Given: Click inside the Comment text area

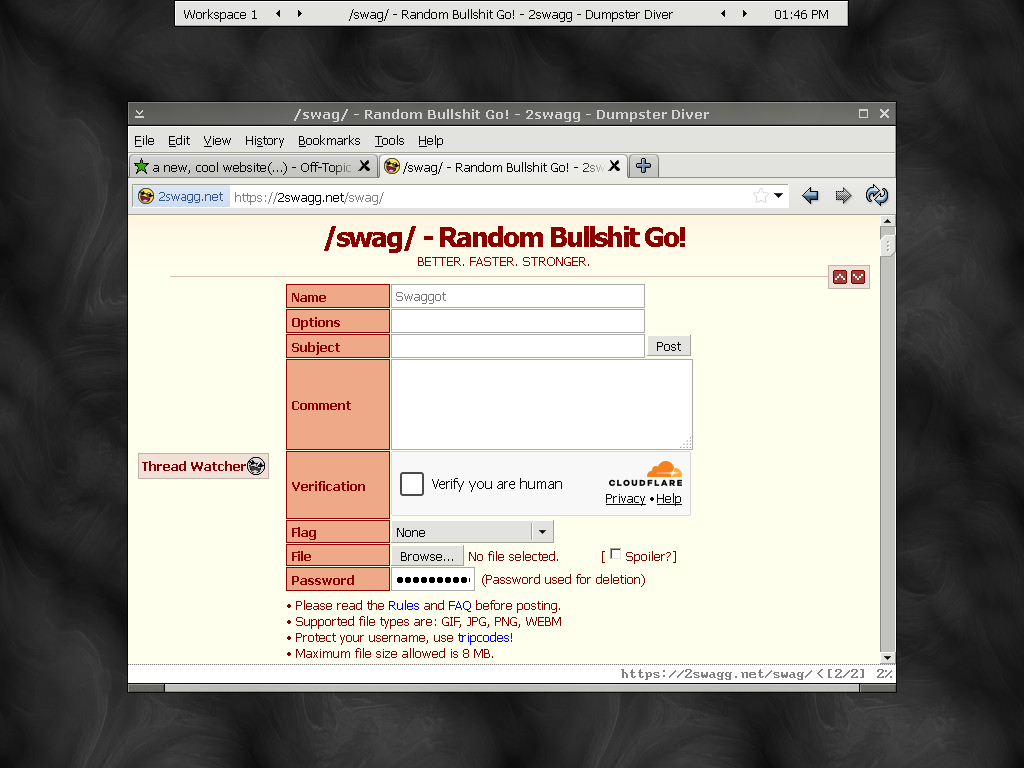Looking at the screenshot, I should [x=541, y=404].
